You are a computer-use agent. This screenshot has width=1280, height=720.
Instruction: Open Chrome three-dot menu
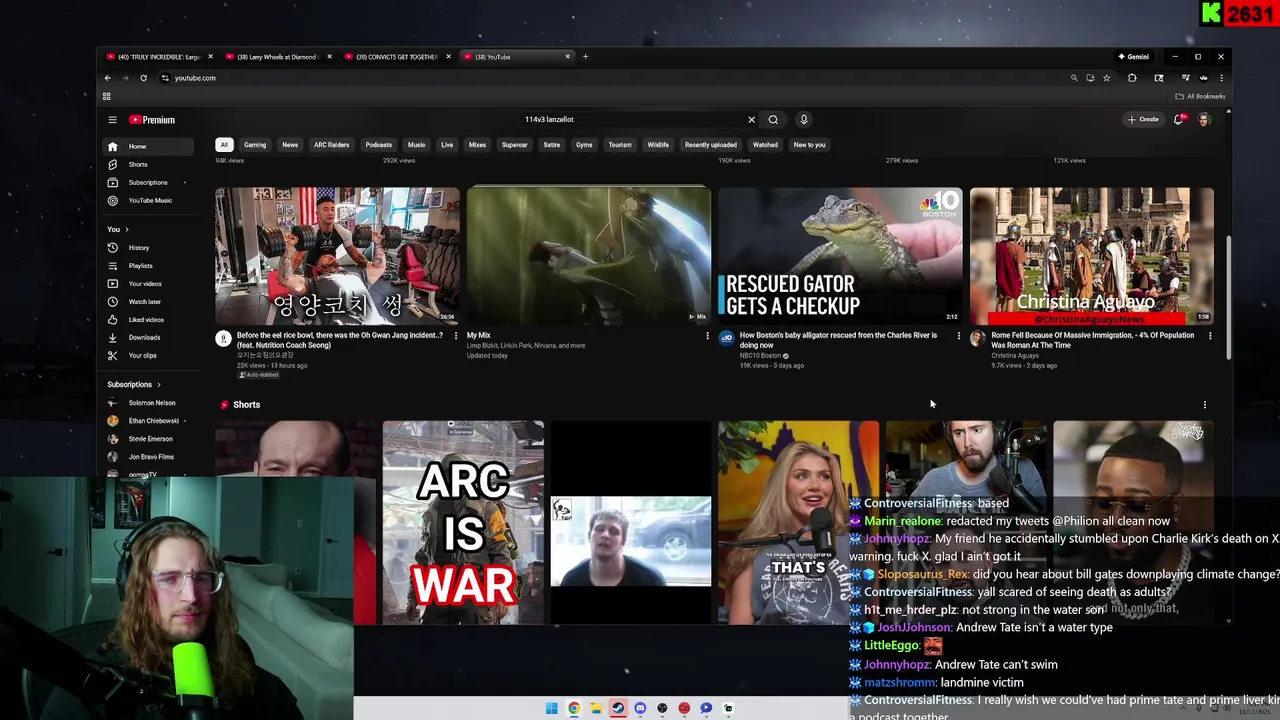pos(1221,78)
